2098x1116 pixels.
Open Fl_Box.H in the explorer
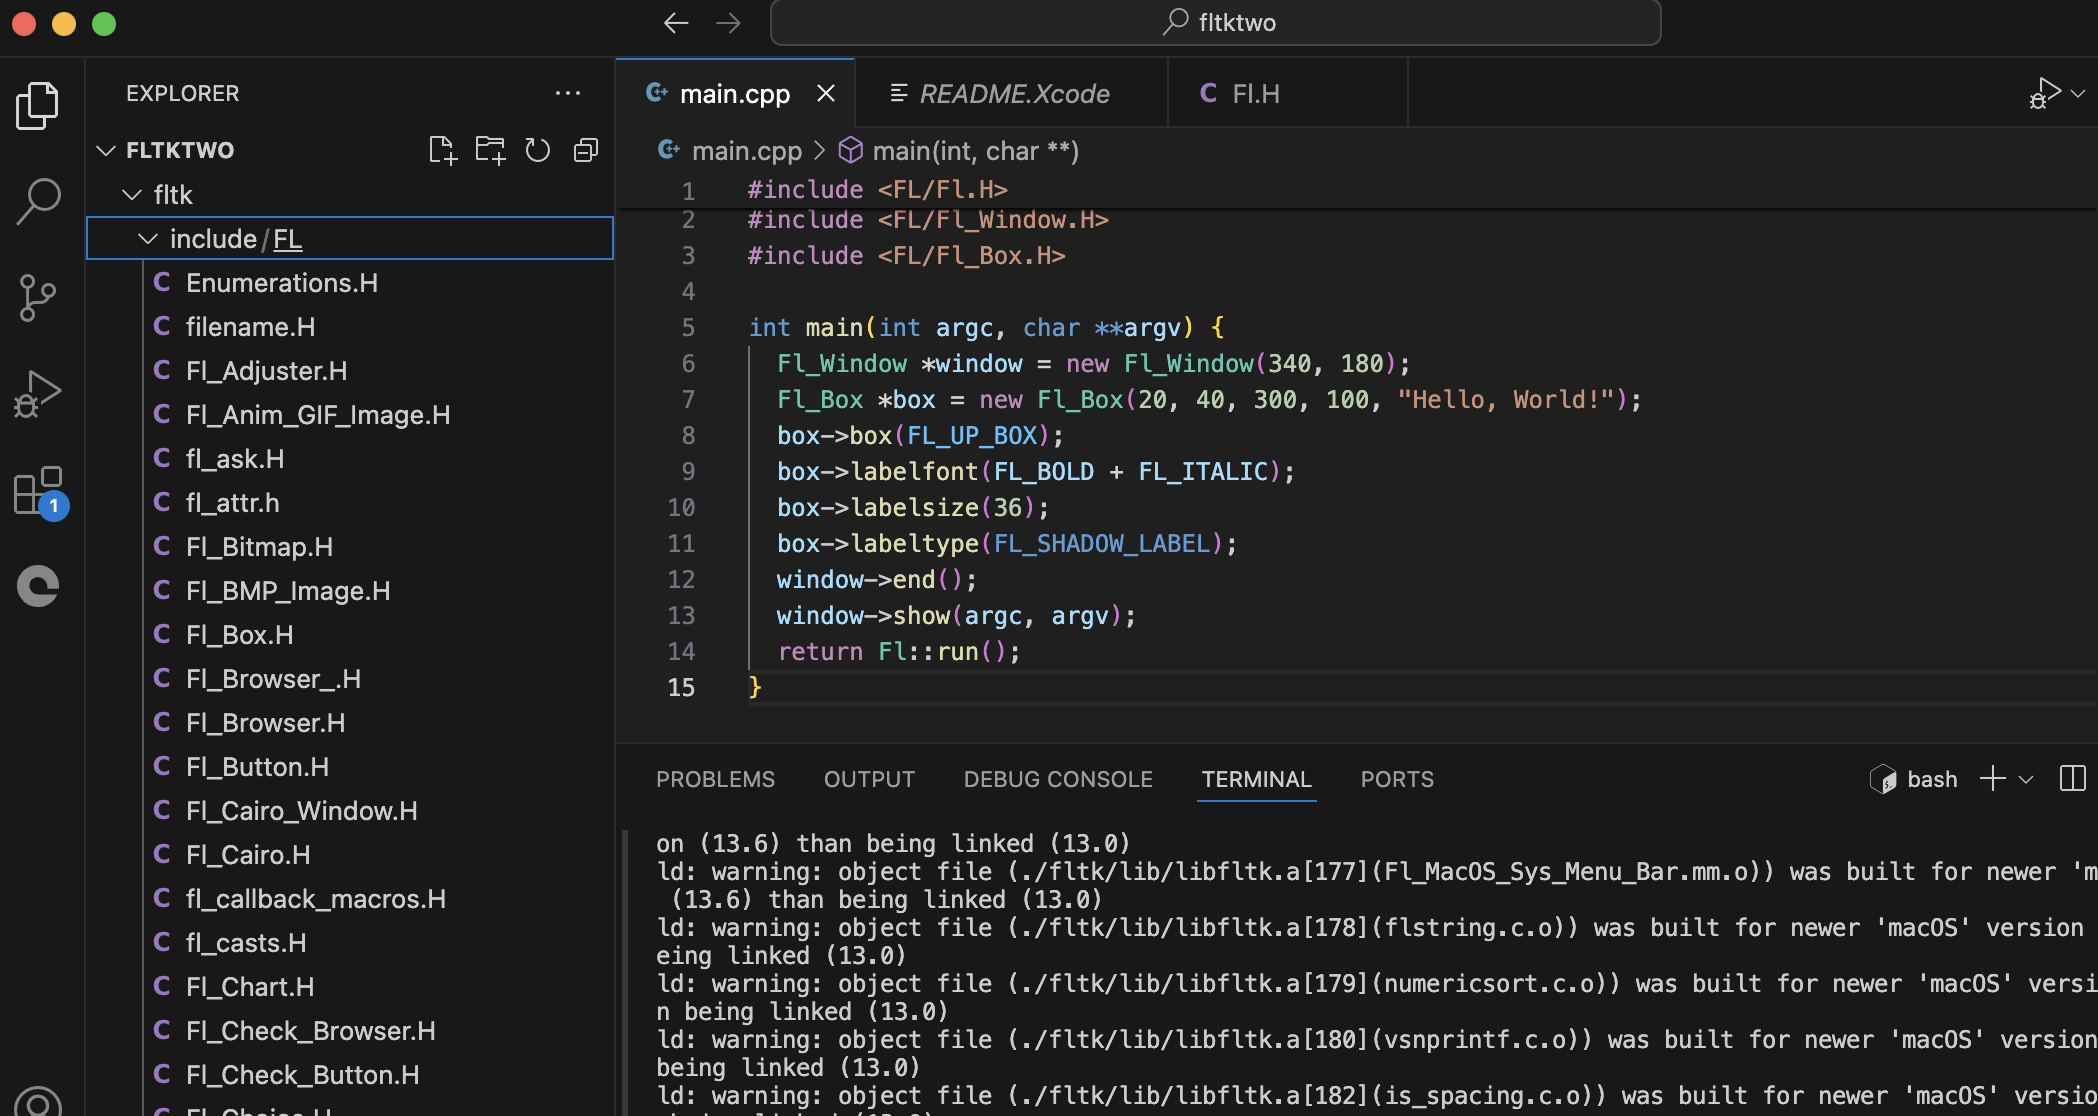(350, 635)
